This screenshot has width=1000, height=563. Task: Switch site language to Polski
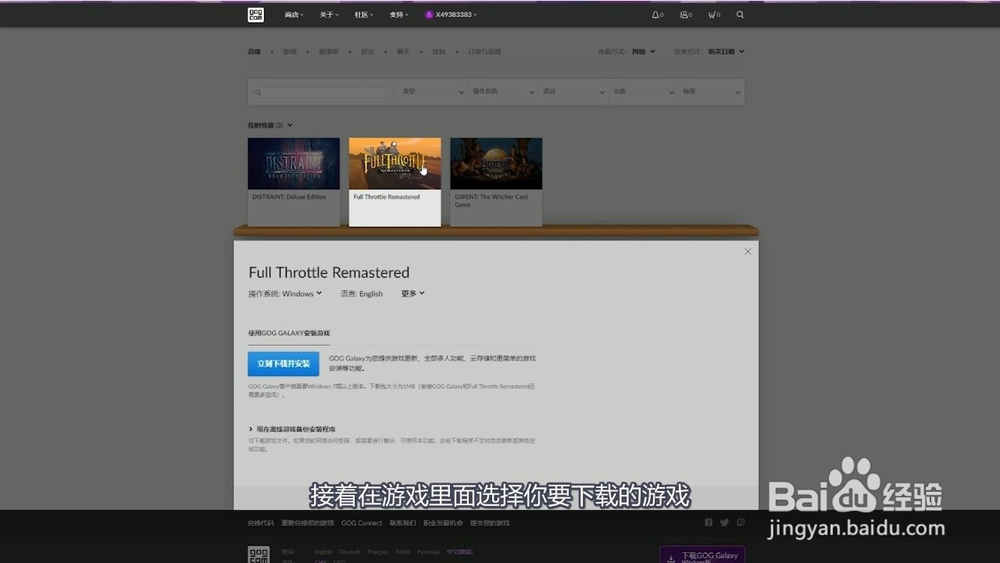tap(402, 552)
